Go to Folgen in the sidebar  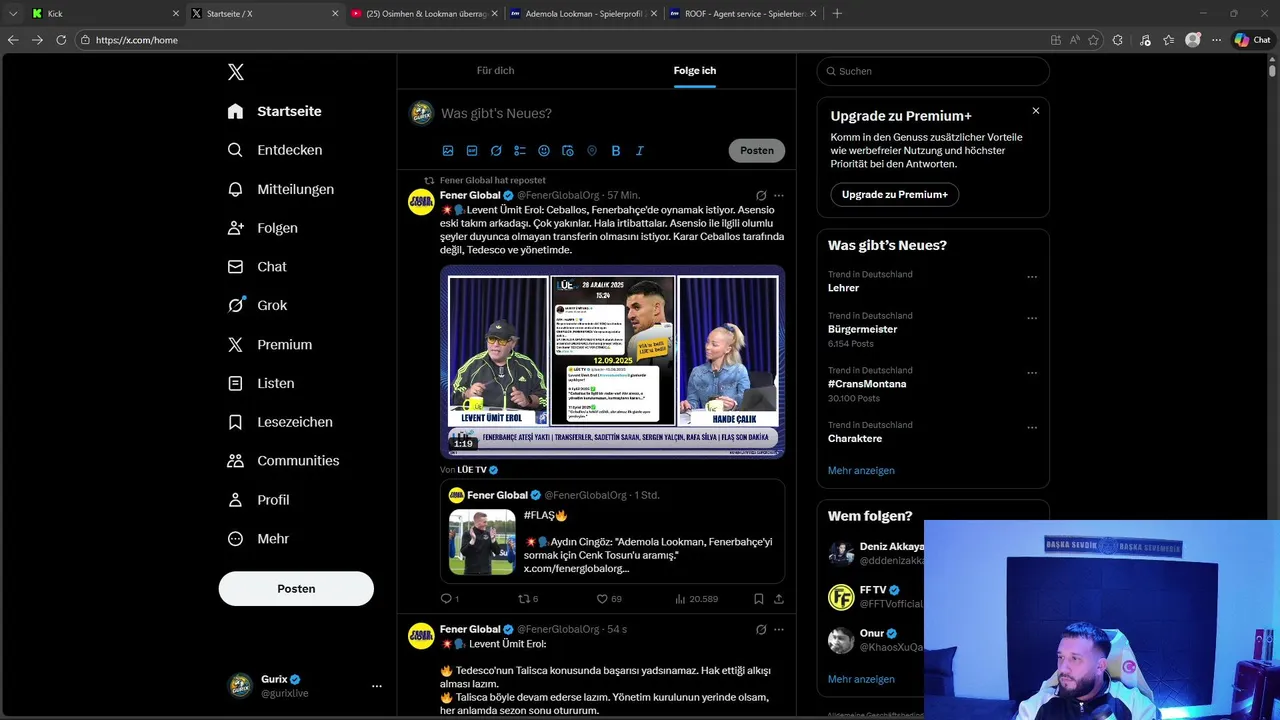click(x=262, y=228)
